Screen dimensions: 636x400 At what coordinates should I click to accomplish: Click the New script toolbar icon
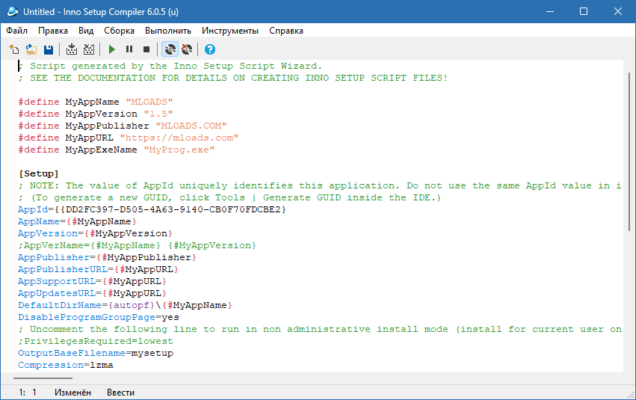[14, 49]
